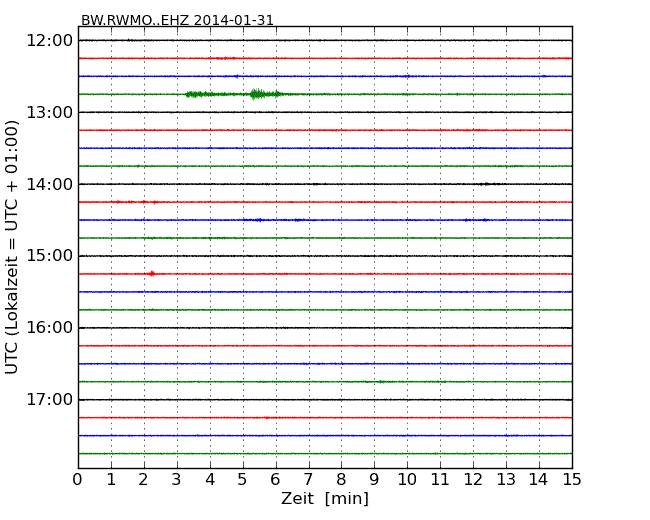The image size is (650, 520).
Task: Click the vertical UTC Lokalzeit axis label
Action: (12, 248)
